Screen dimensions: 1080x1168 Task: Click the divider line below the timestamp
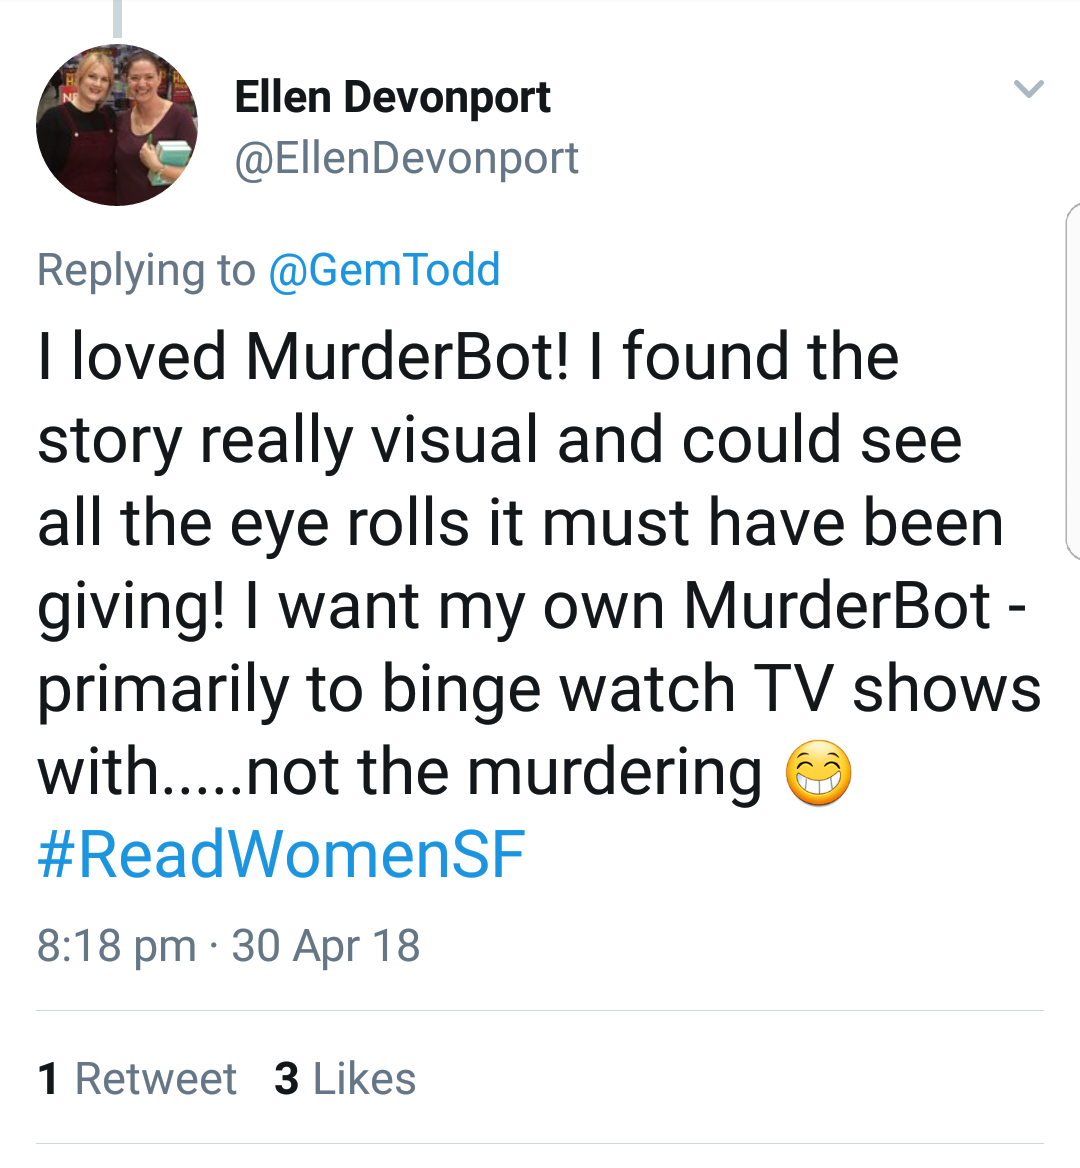click(540, 1011)
